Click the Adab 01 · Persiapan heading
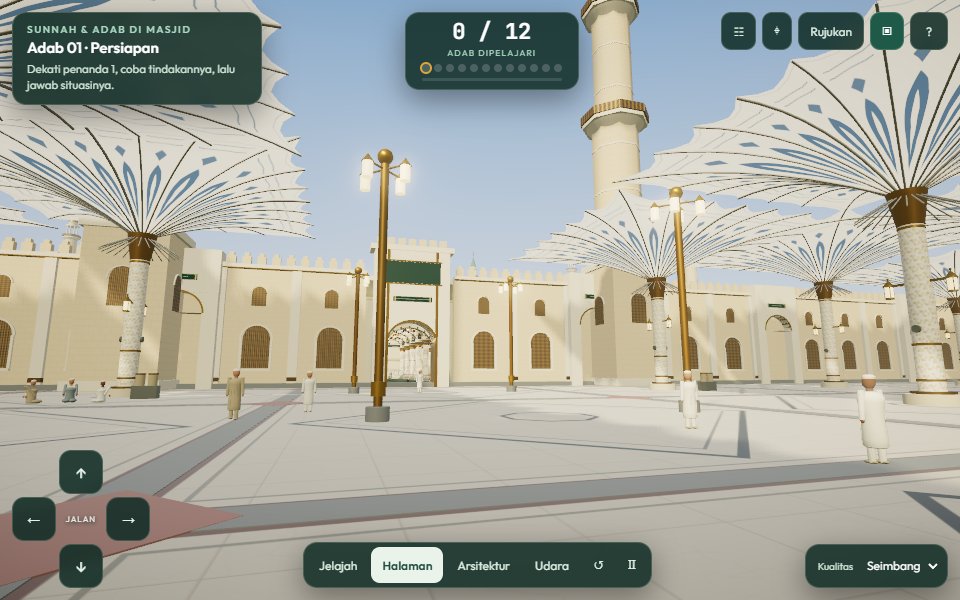Image resolution: width=960 pixels, height=600 pixels. point(93,48)
